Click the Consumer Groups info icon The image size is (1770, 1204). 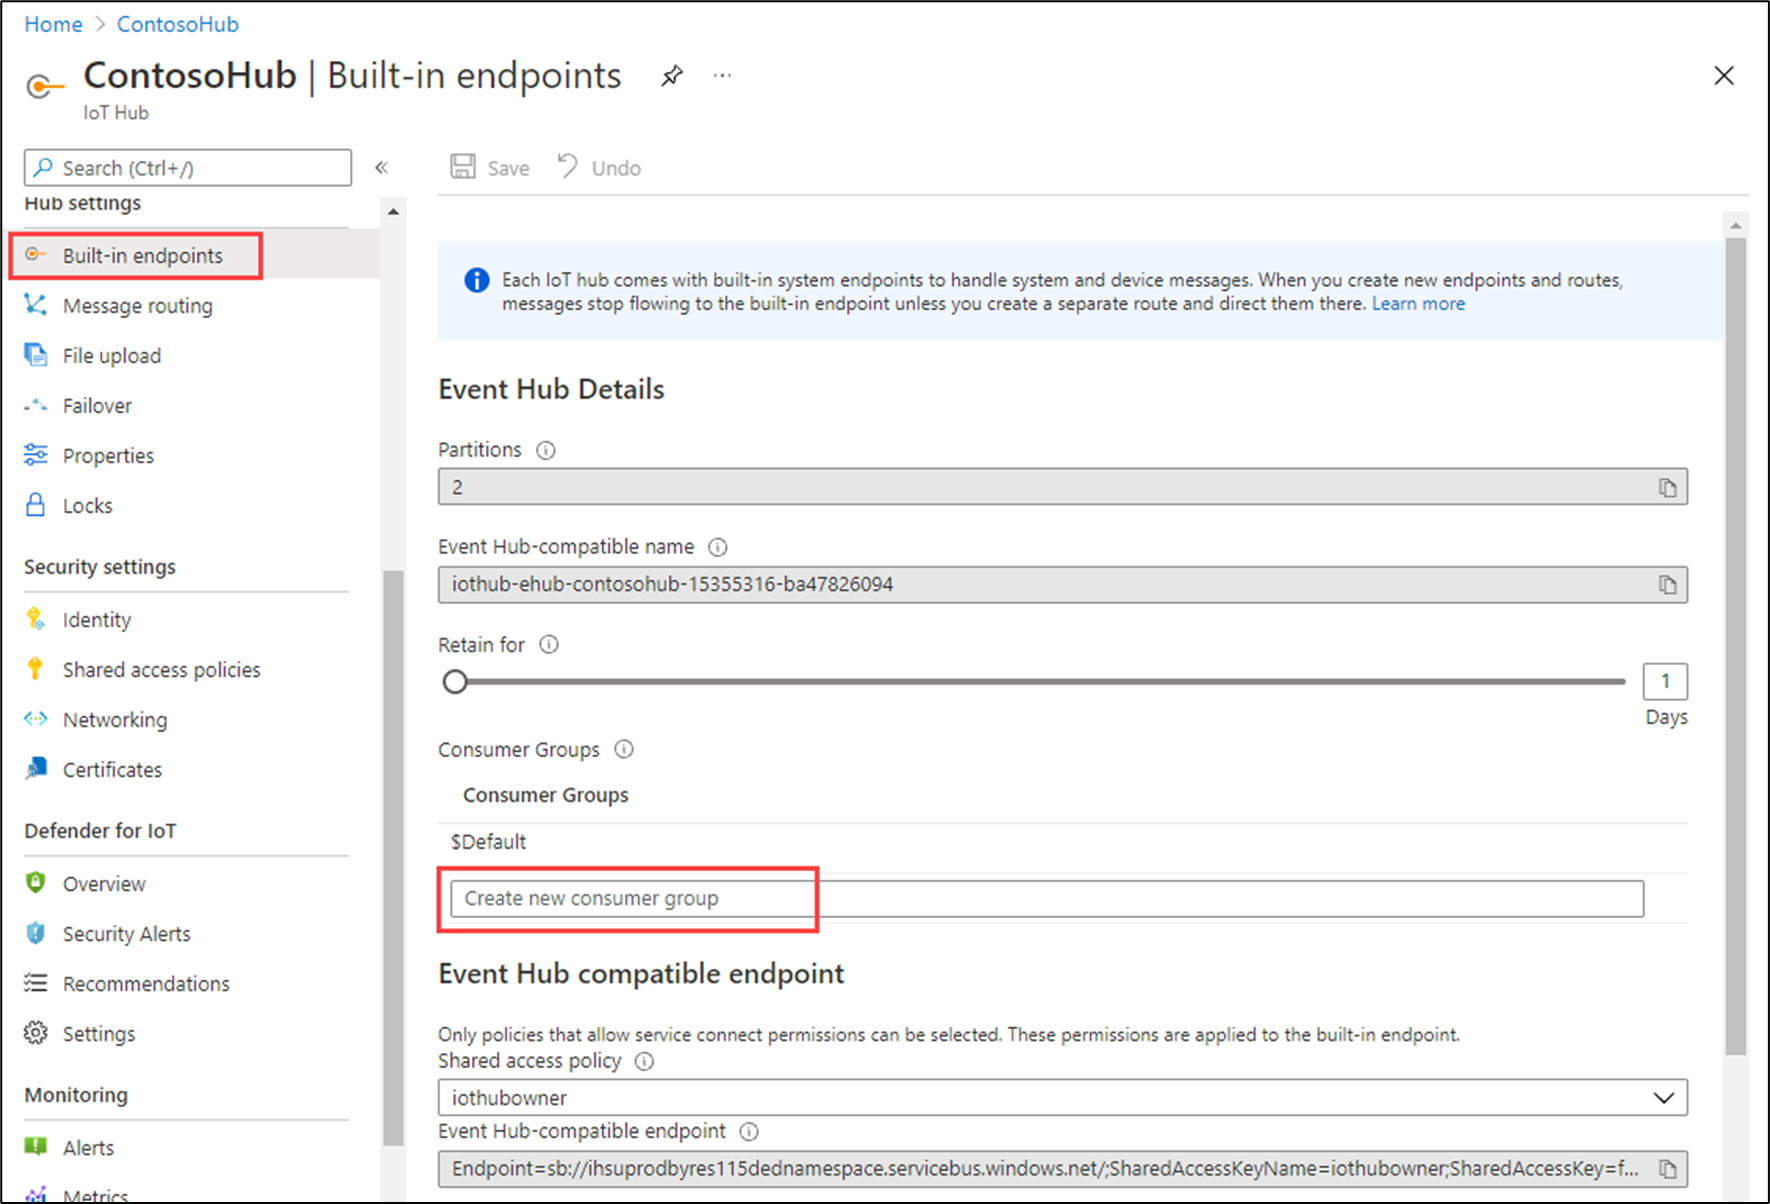tap(623, 749)
